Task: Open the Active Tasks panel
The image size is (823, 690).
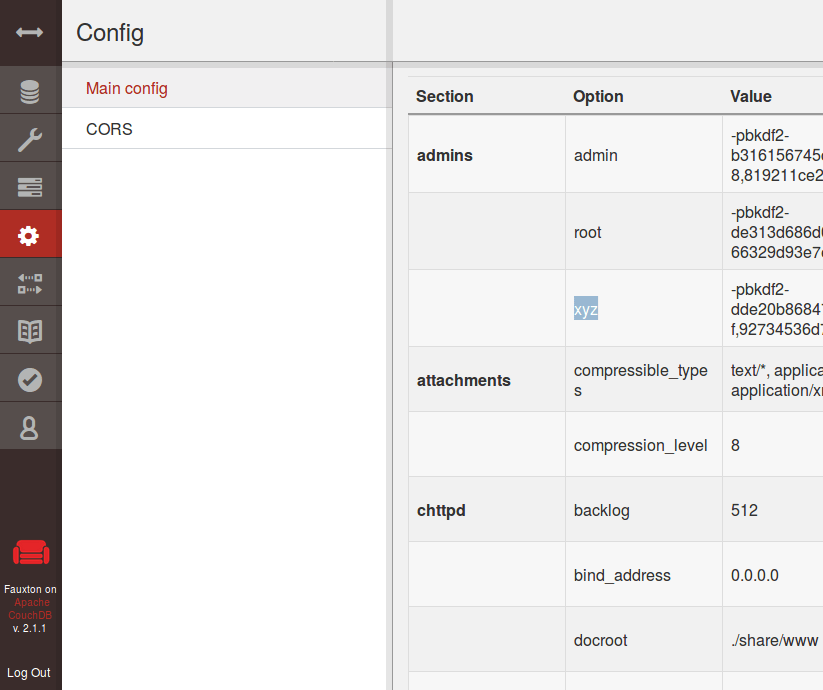Action: point(31,186)
